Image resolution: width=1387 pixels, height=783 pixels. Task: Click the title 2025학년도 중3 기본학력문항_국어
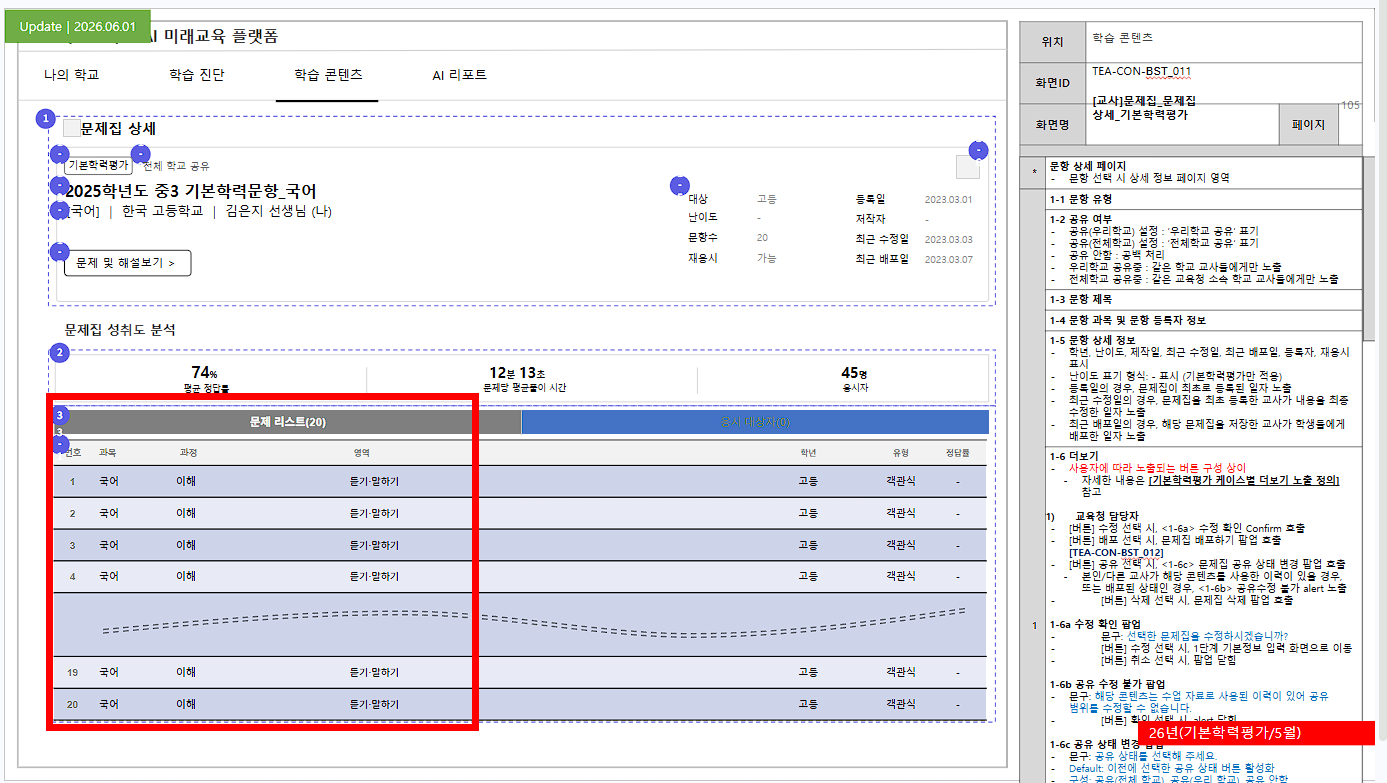191,192
